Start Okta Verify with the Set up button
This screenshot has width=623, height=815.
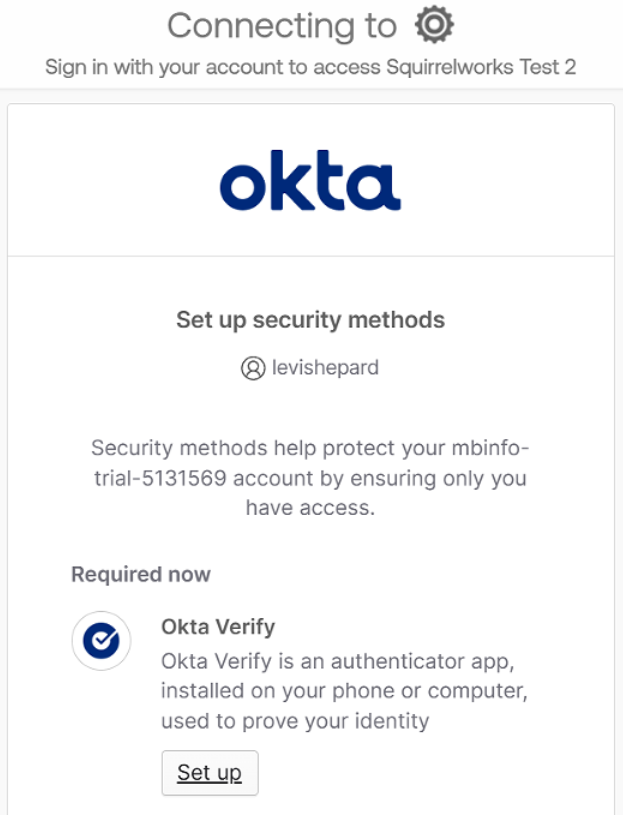(x=209, y=773)
